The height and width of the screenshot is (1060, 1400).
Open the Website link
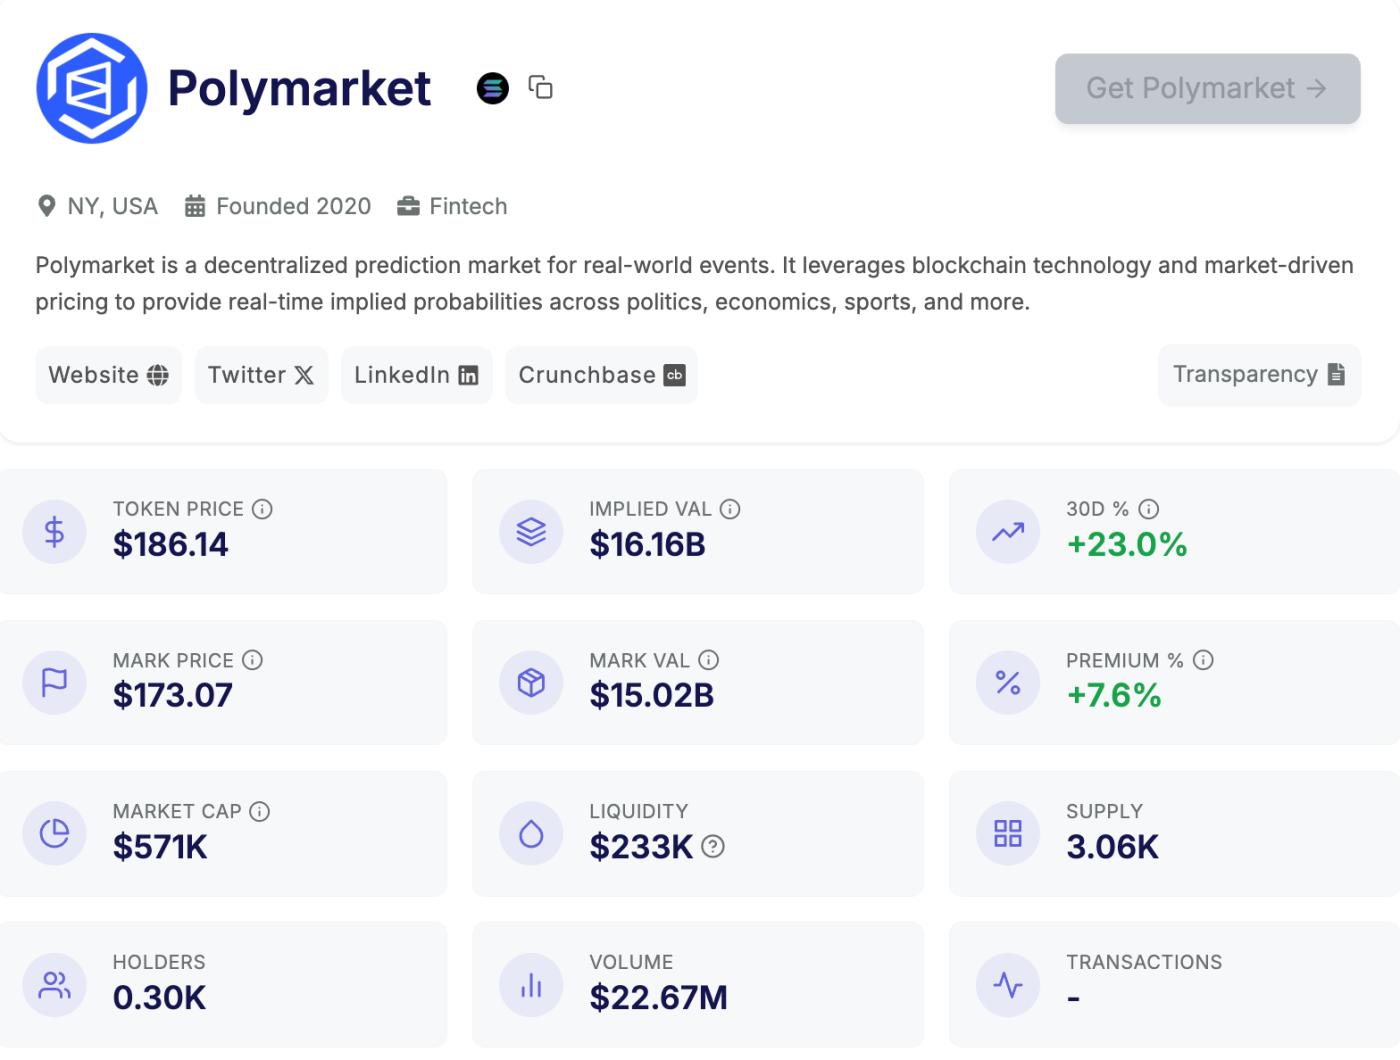coord(108,375)
